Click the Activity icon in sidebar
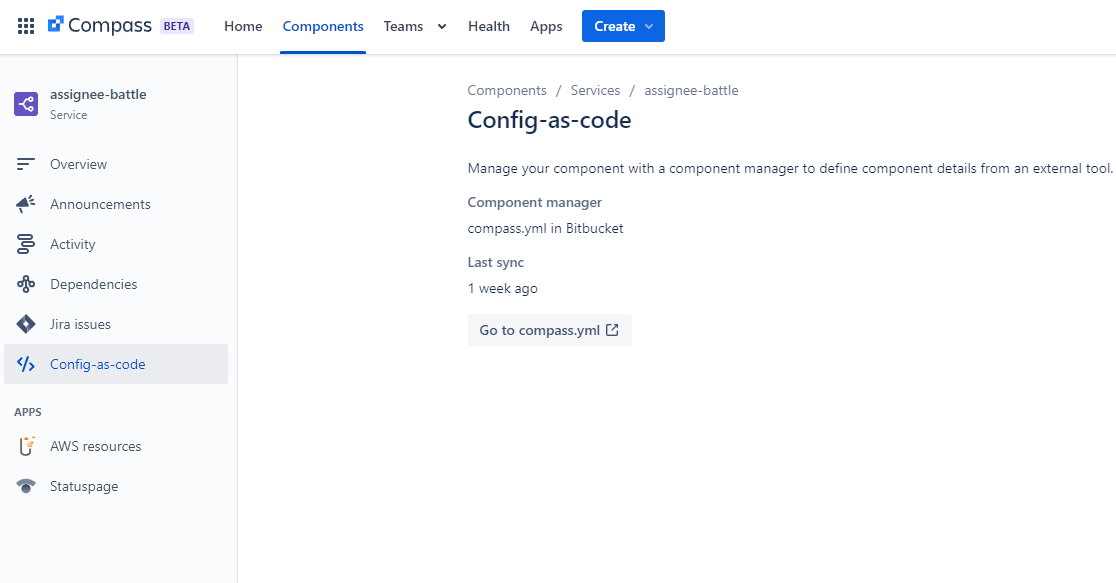Viewport: 1116px width, 583px height. (26, 244)
